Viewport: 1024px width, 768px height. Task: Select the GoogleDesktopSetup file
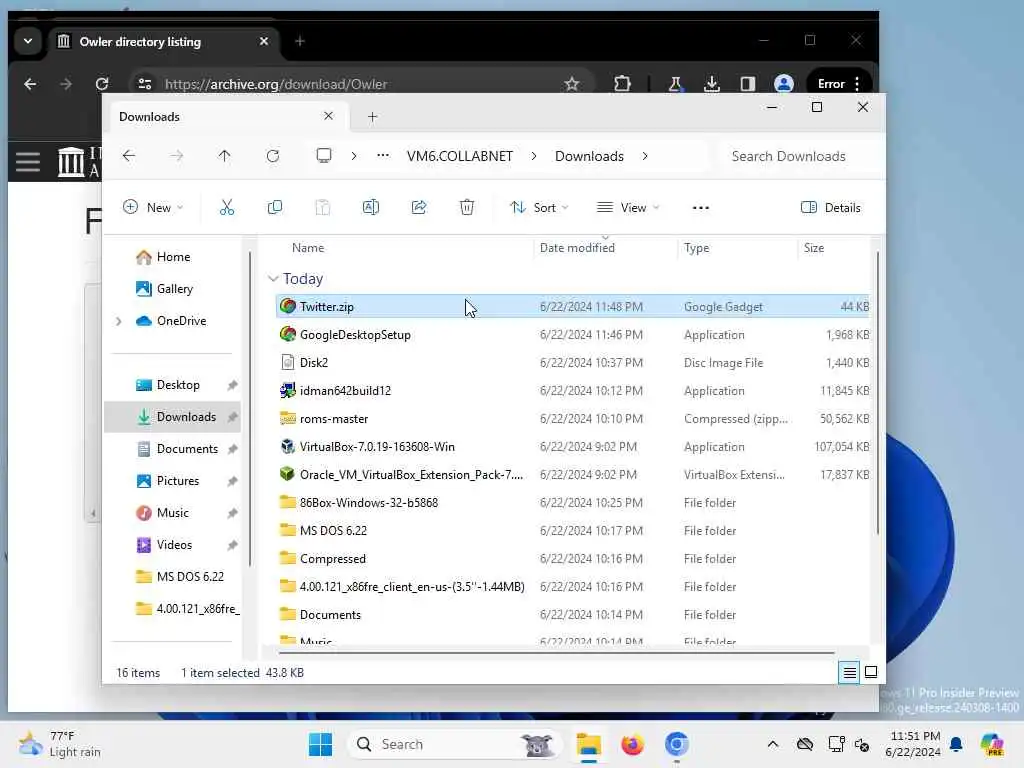pos(573,334)
